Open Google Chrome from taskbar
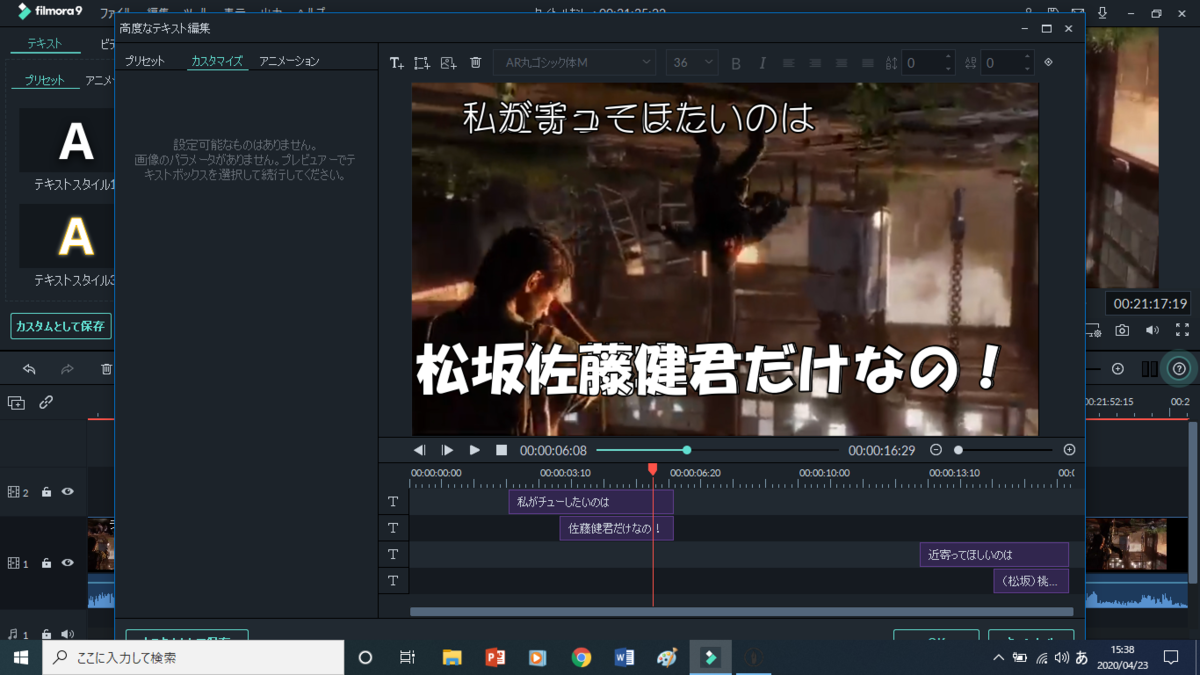Screen dimensions: 1200x675 581,657
